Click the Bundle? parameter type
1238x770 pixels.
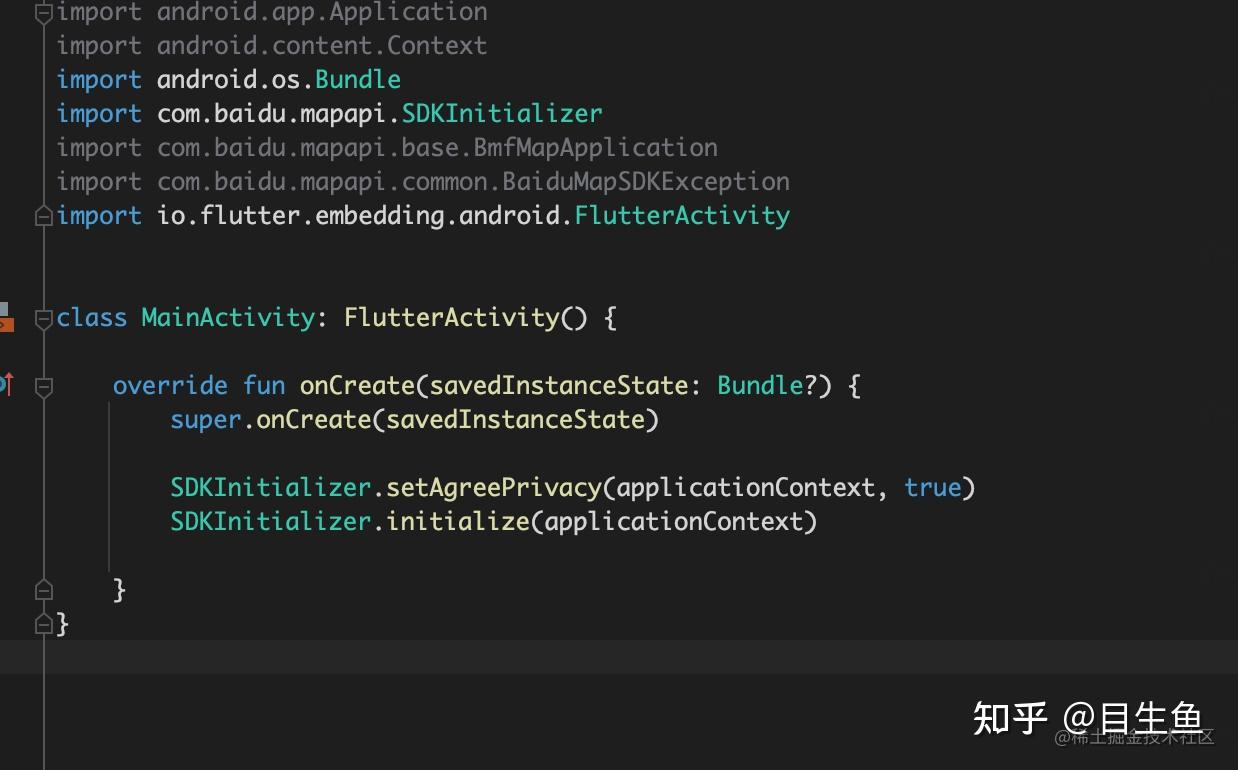[x=767, y=385]
